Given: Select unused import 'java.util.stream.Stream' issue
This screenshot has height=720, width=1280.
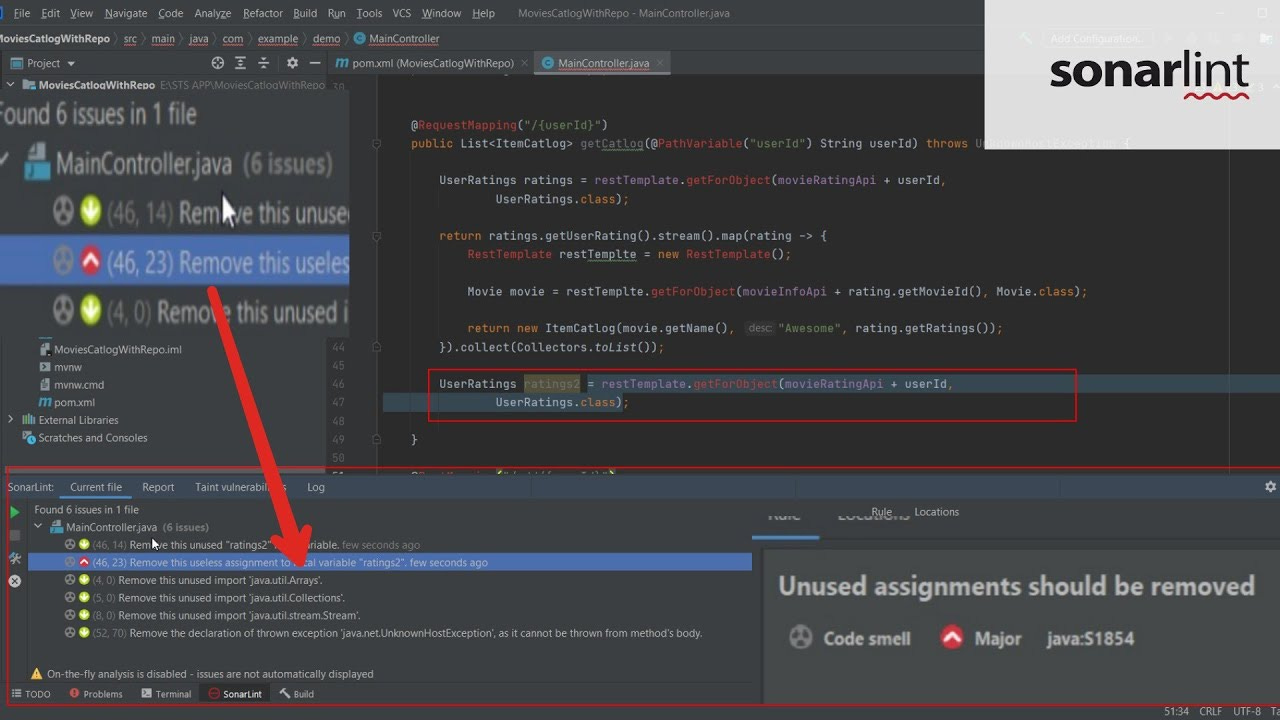Looking at the screenshot, I should (390, 615).
